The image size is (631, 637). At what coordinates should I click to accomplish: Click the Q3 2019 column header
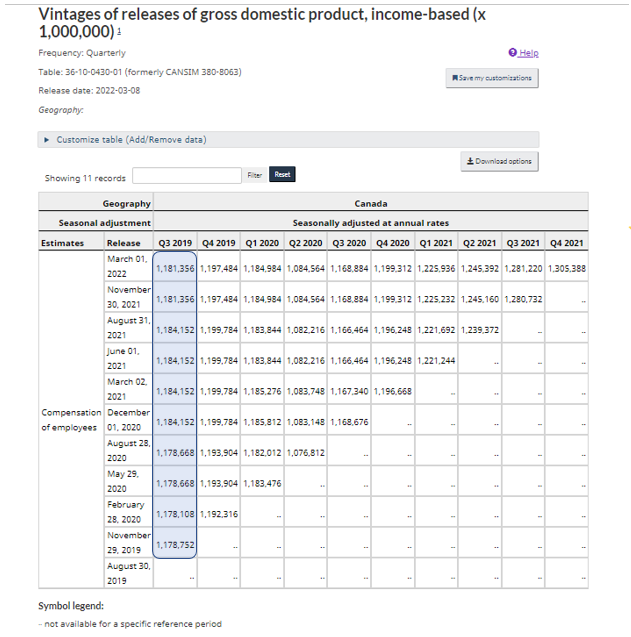pos(175,242)
